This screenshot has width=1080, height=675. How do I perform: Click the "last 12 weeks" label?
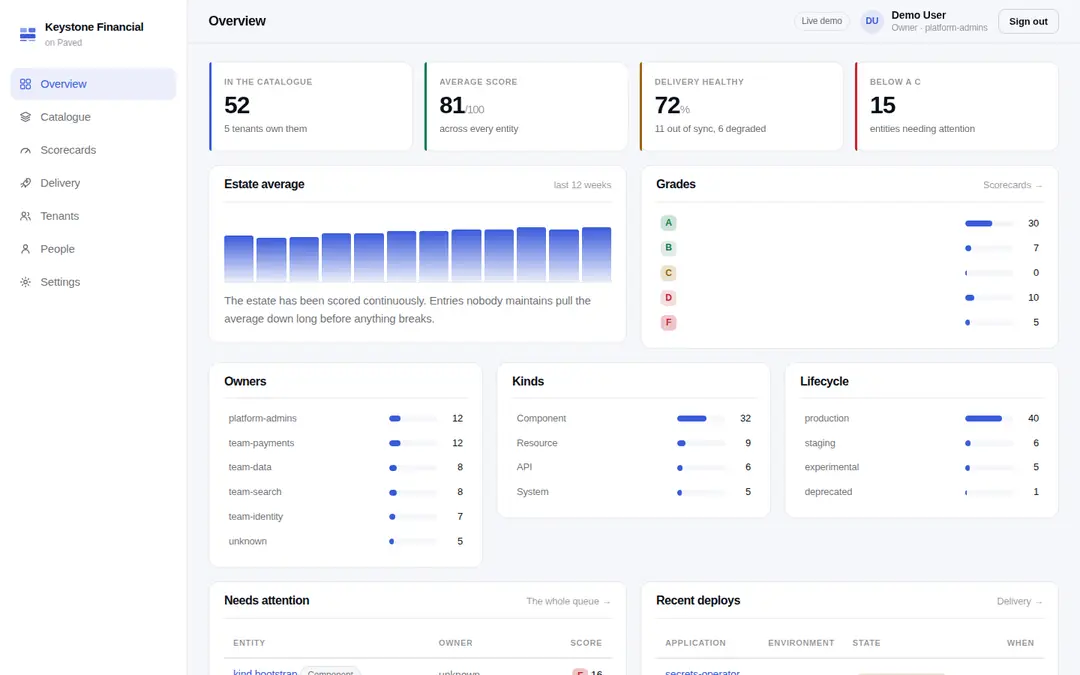[582, 185]
